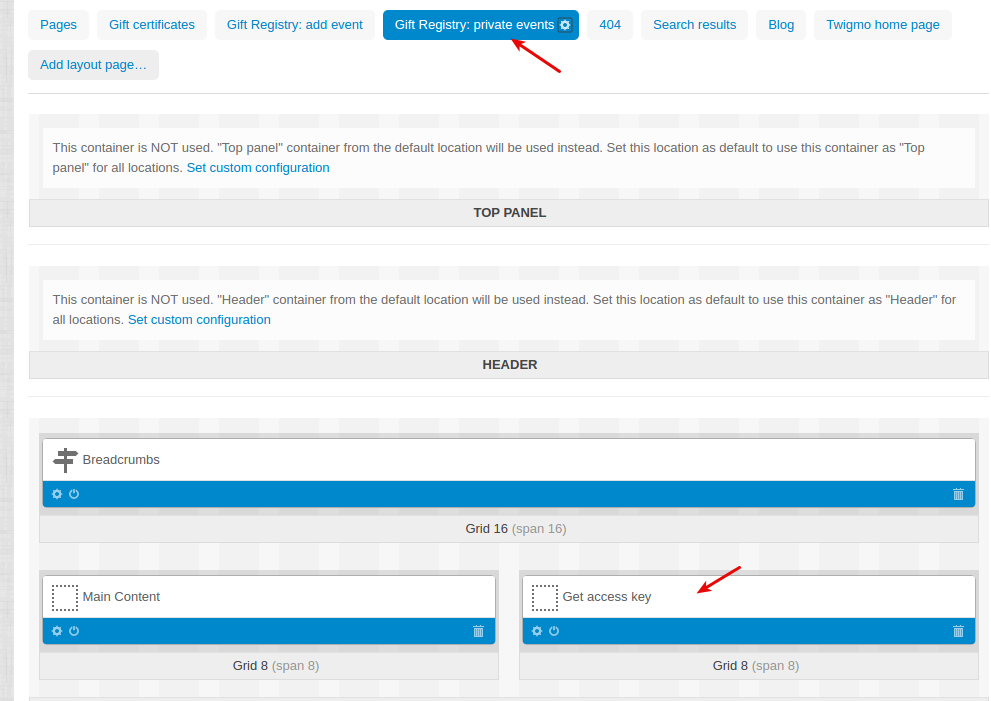
Task: Open Breadcrumbs block settings gear
Action: [x=57, y=494]
